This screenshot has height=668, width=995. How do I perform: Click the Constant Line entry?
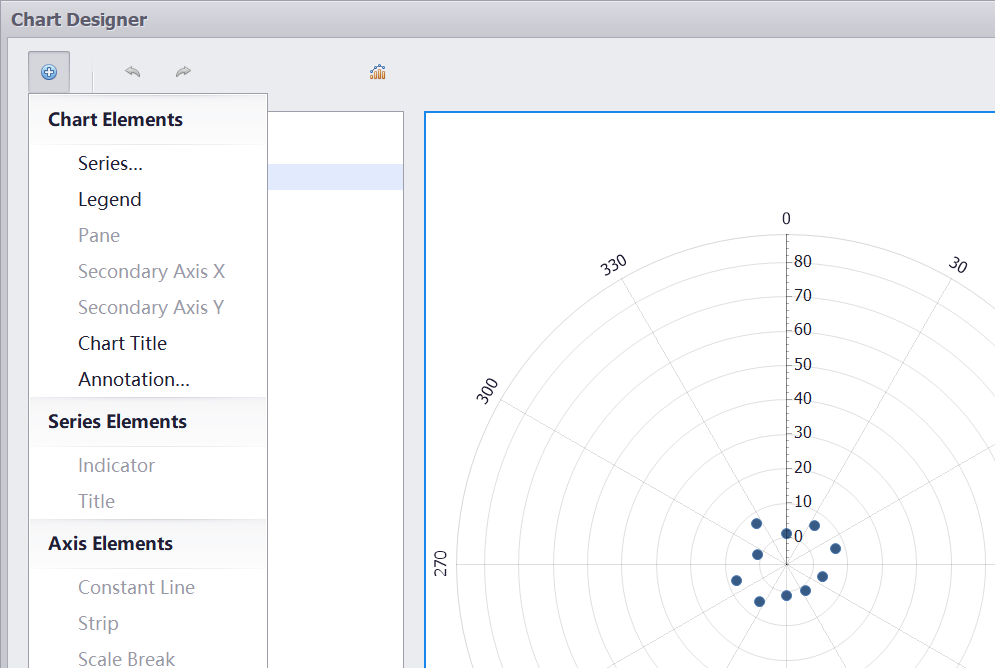pyautogui.click(x=136, y=587)
